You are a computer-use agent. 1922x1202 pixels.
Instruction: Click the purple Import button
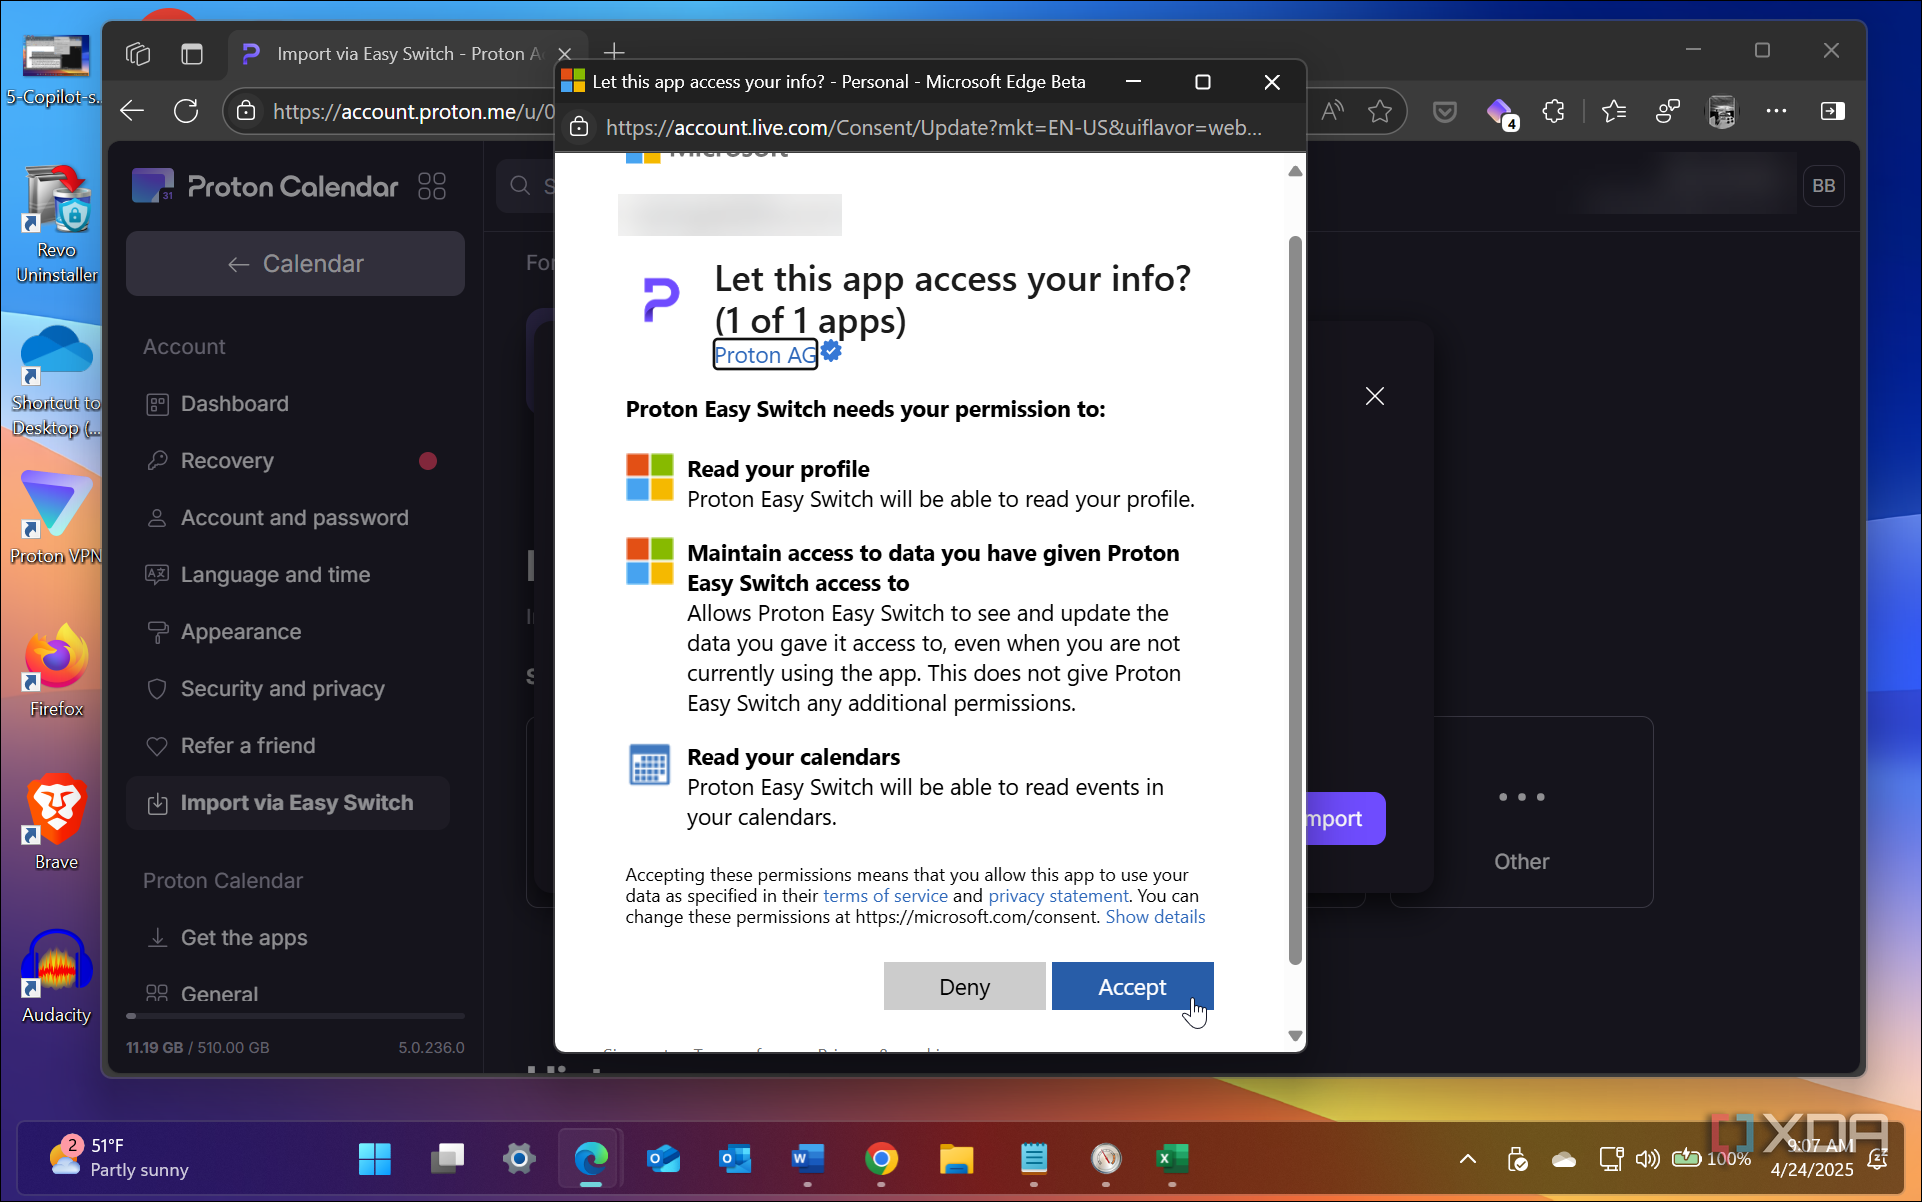pos(1345,819)
